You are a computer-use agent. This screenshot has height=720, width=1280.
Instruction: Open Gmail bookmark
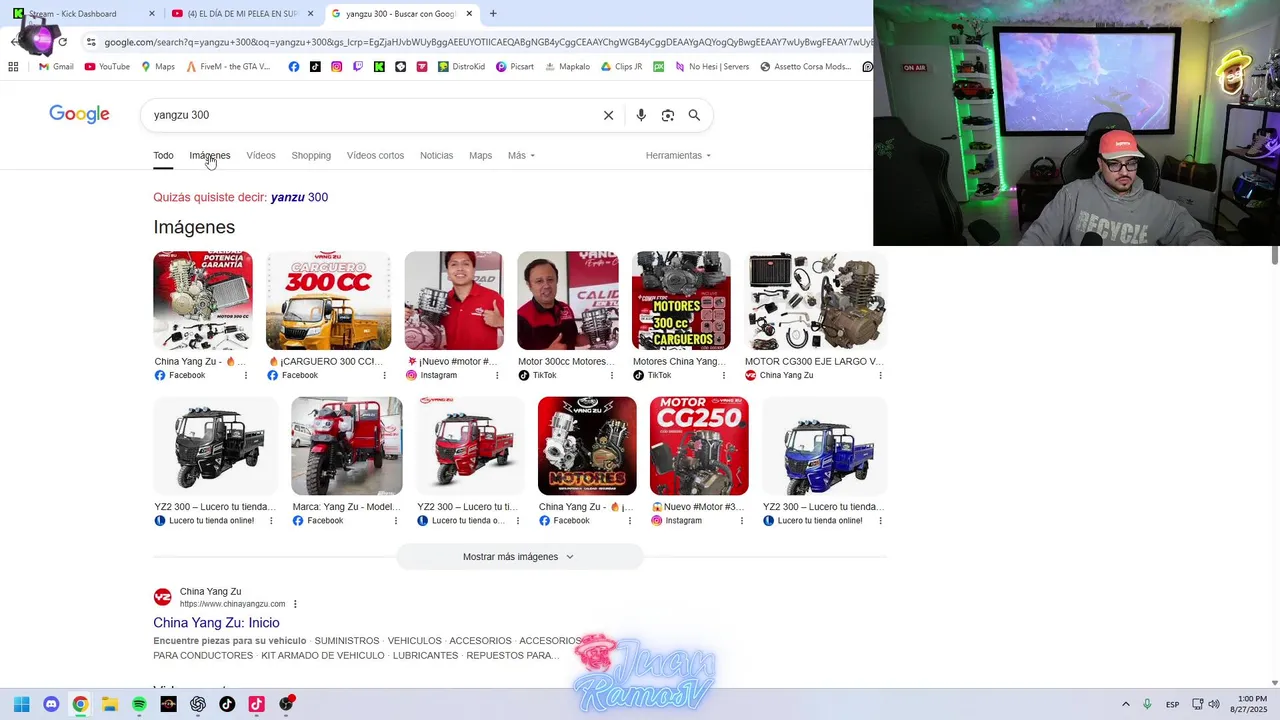(56, 67)
